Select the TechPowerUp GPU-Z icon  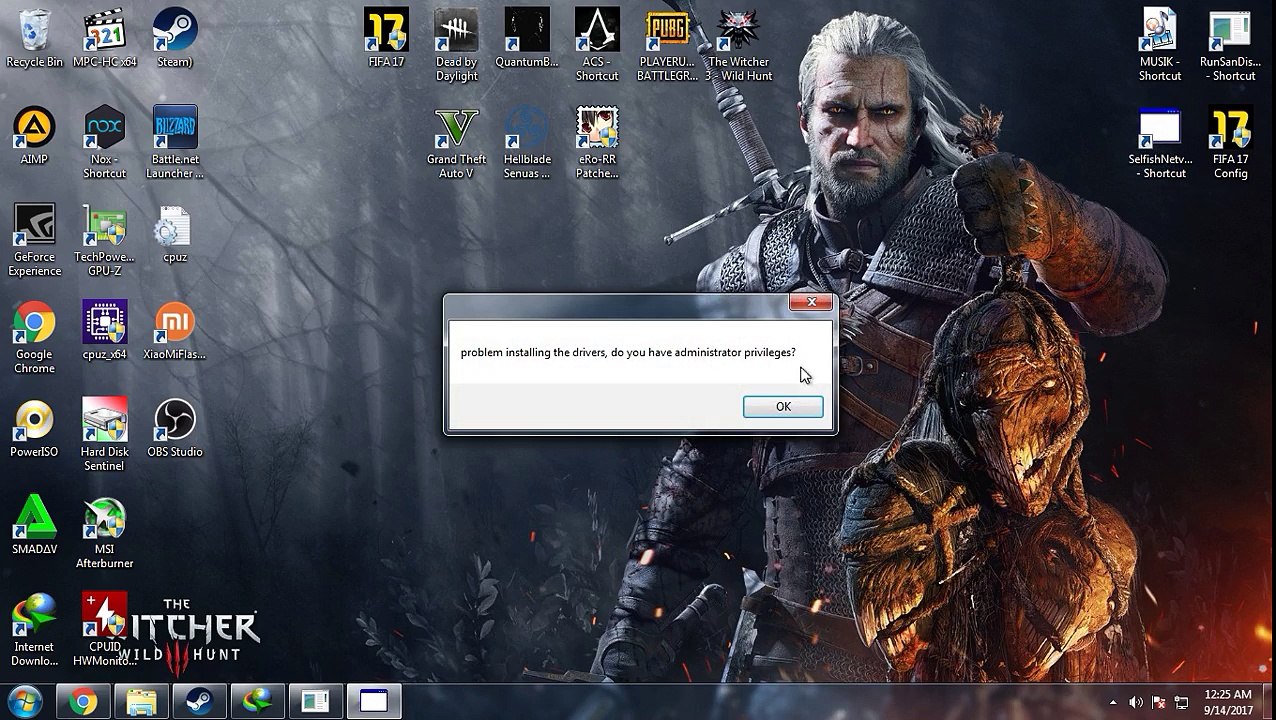105,240
